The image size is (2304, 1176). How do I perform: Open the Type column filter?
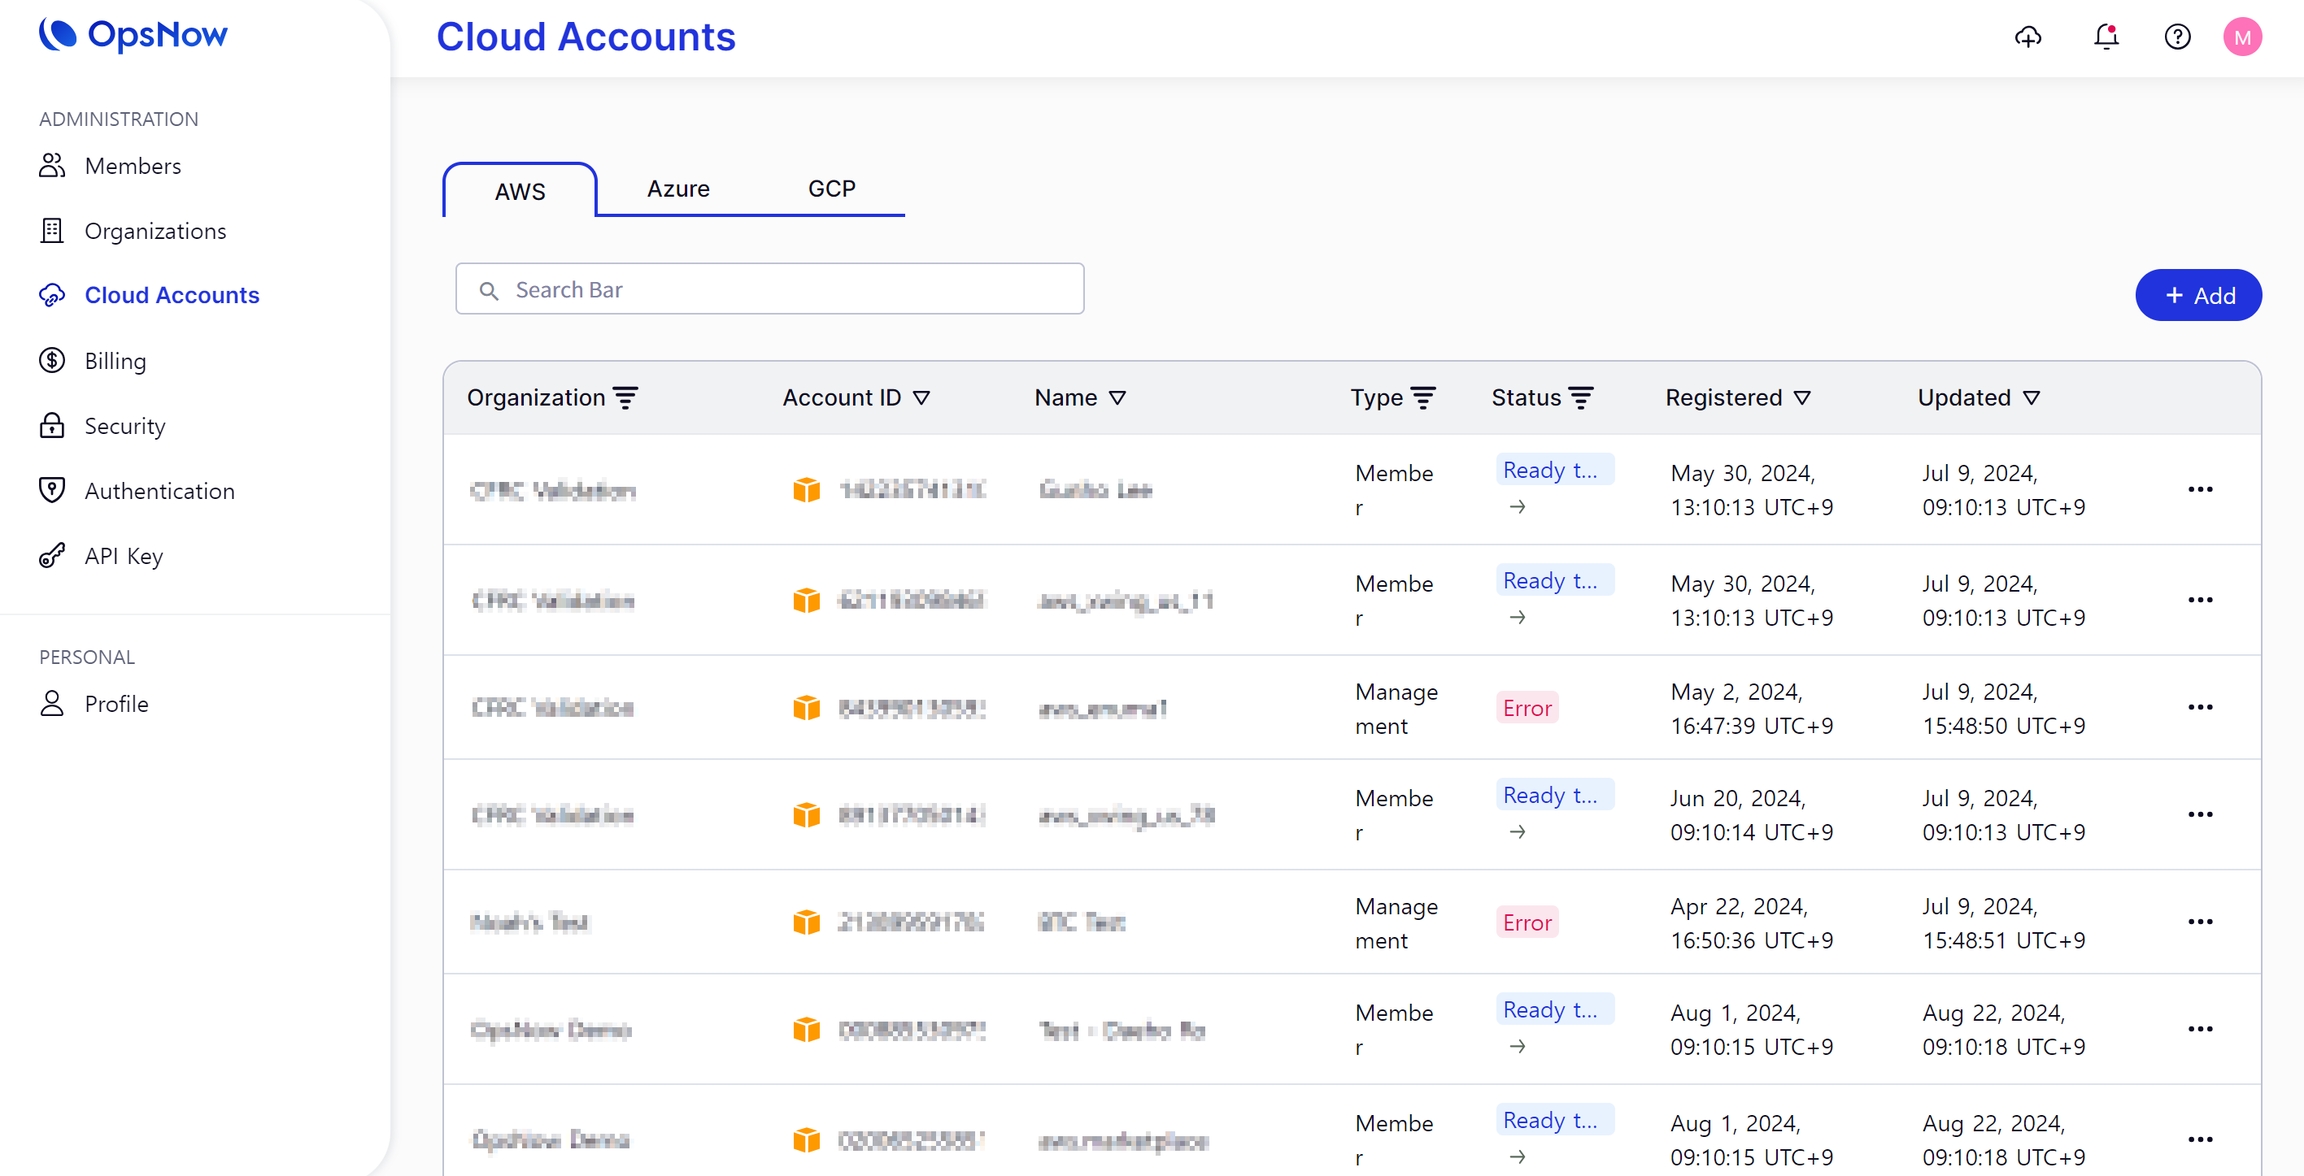(1423, 398)
